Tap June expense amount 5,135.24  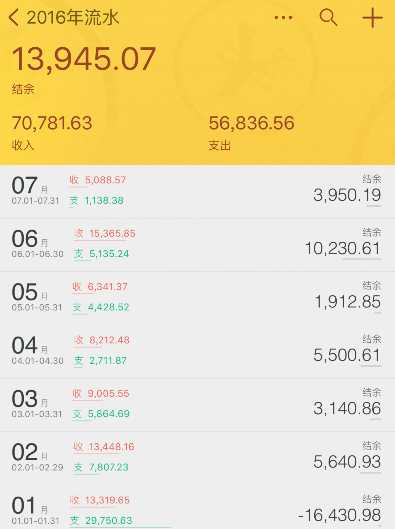tap(109, 254)
